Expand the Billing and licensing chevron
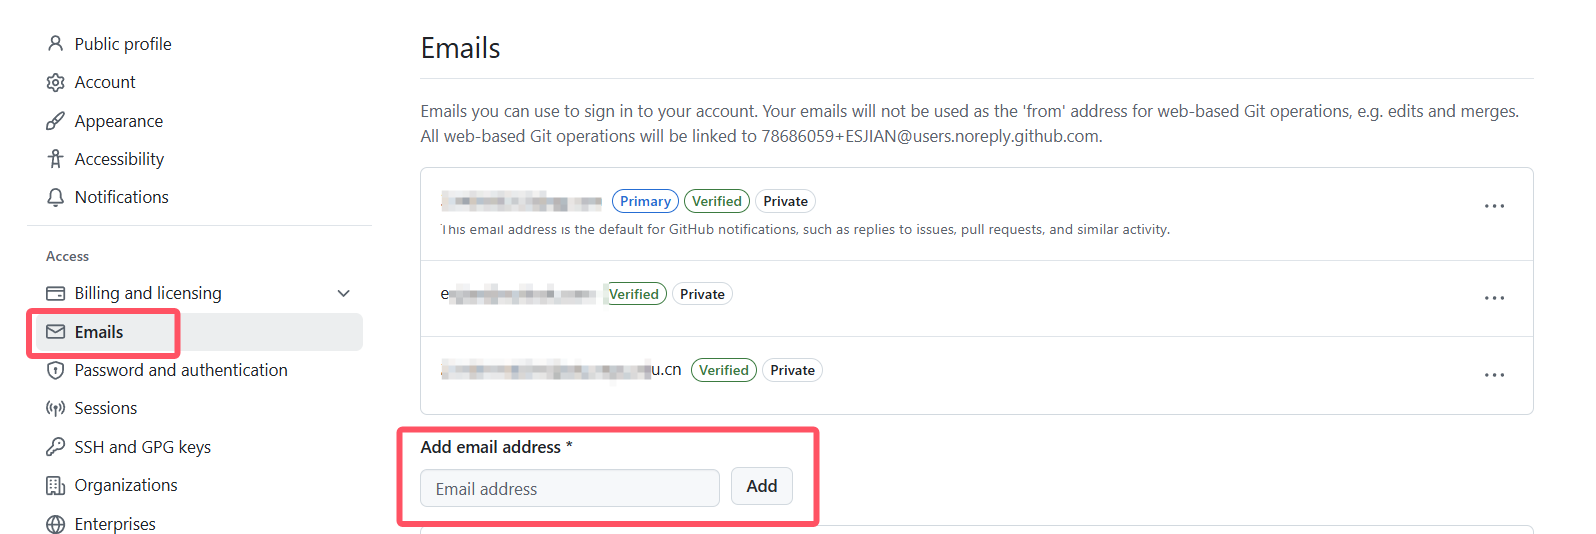The width and height of the screenshot is (1596, 534). coord(344,293)
